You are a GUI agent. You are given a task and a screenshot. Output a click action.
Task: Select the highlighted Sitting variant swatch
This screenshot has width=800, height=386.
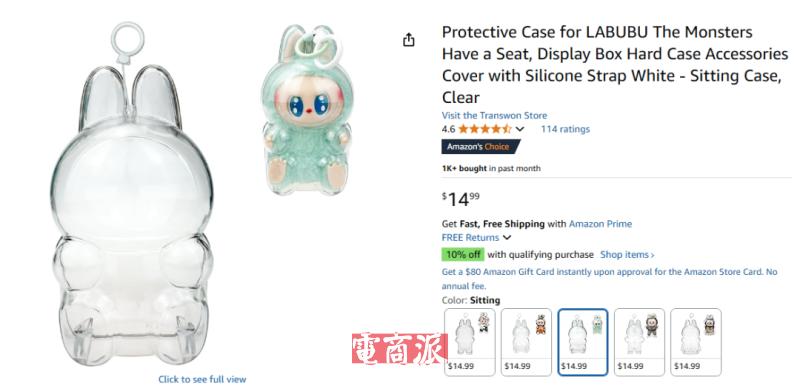[x=583, y=342]
